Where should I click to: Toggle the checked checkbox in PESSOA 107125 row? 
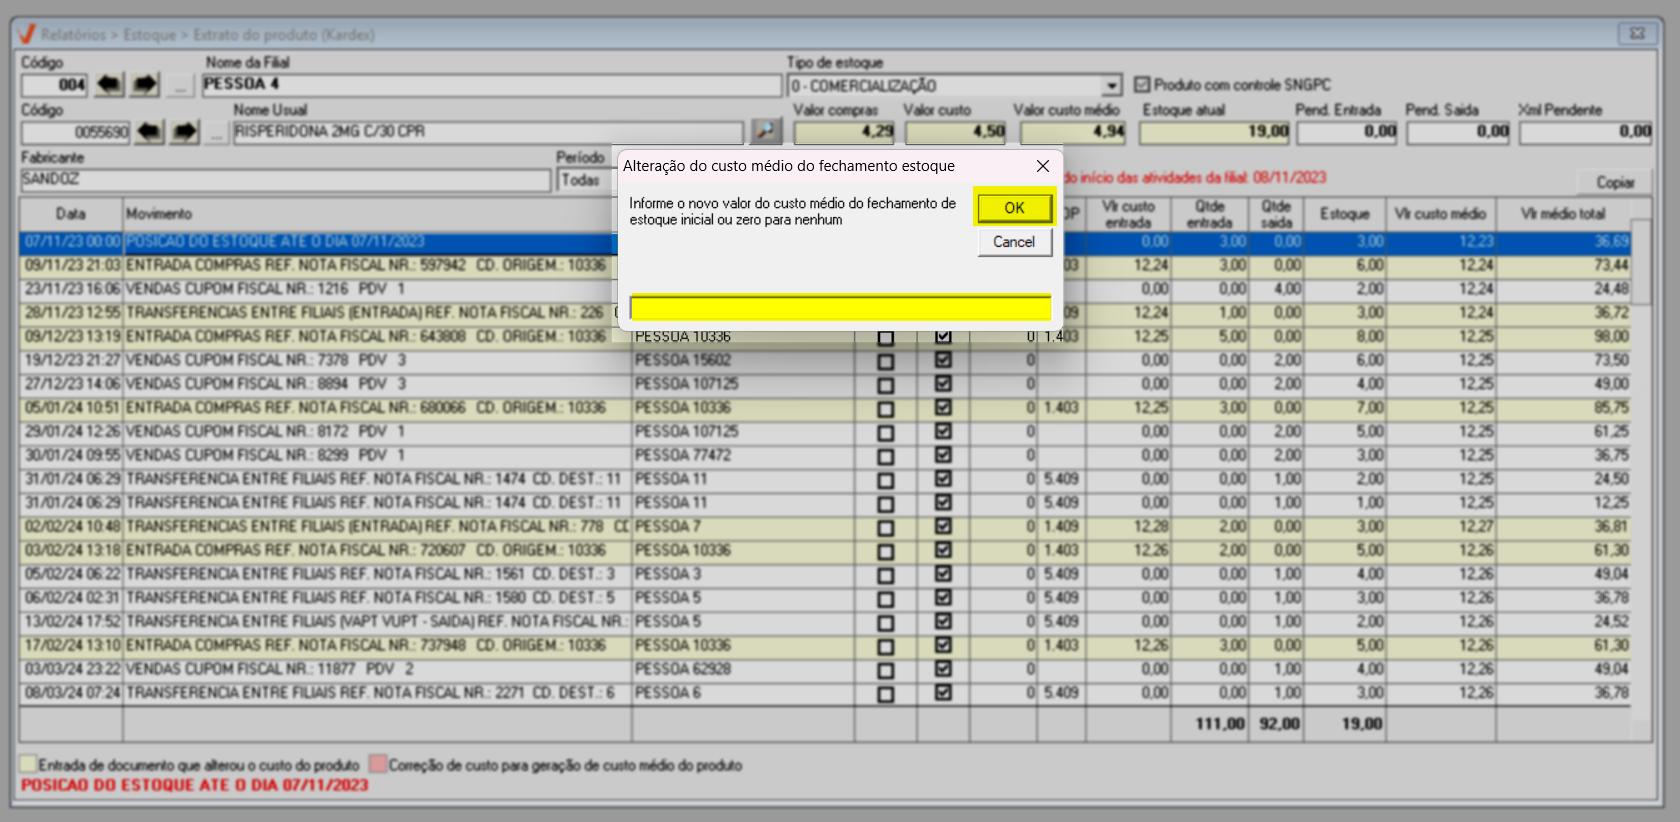pos(942,384)
